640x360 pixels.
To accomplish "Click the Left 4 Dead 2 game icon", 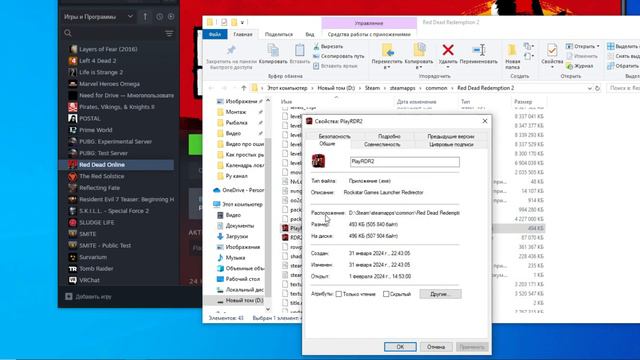I will tap(73, 61).
